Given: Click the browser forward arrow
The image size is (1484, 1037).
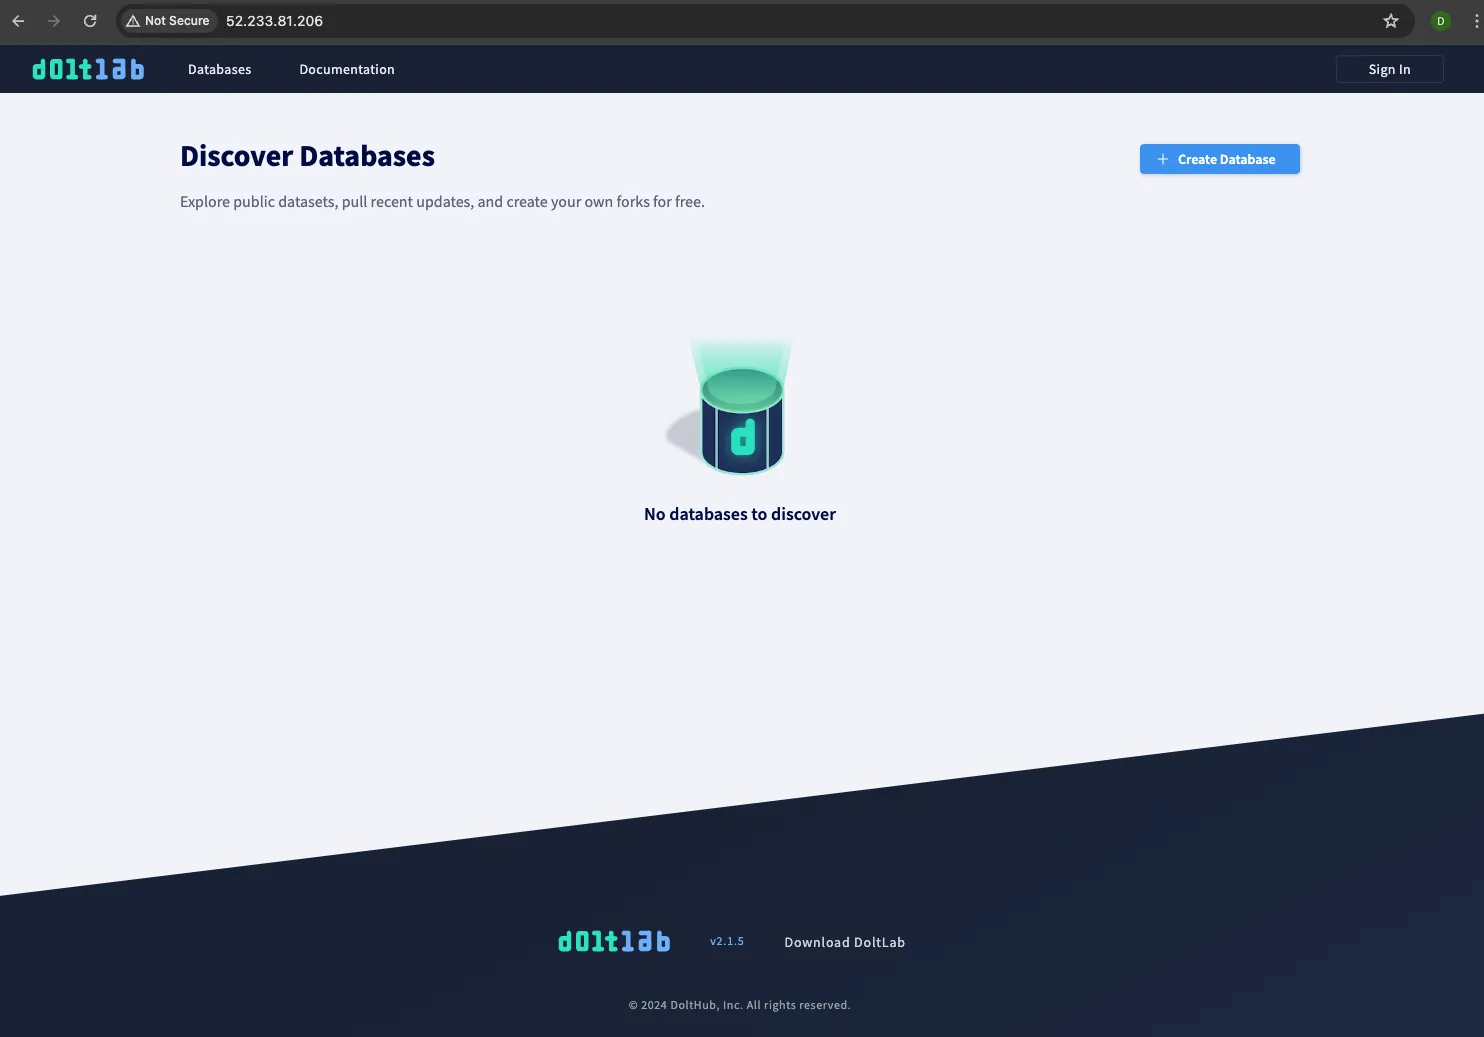Looking at the screenshot, I should click(x=54, y=20).
